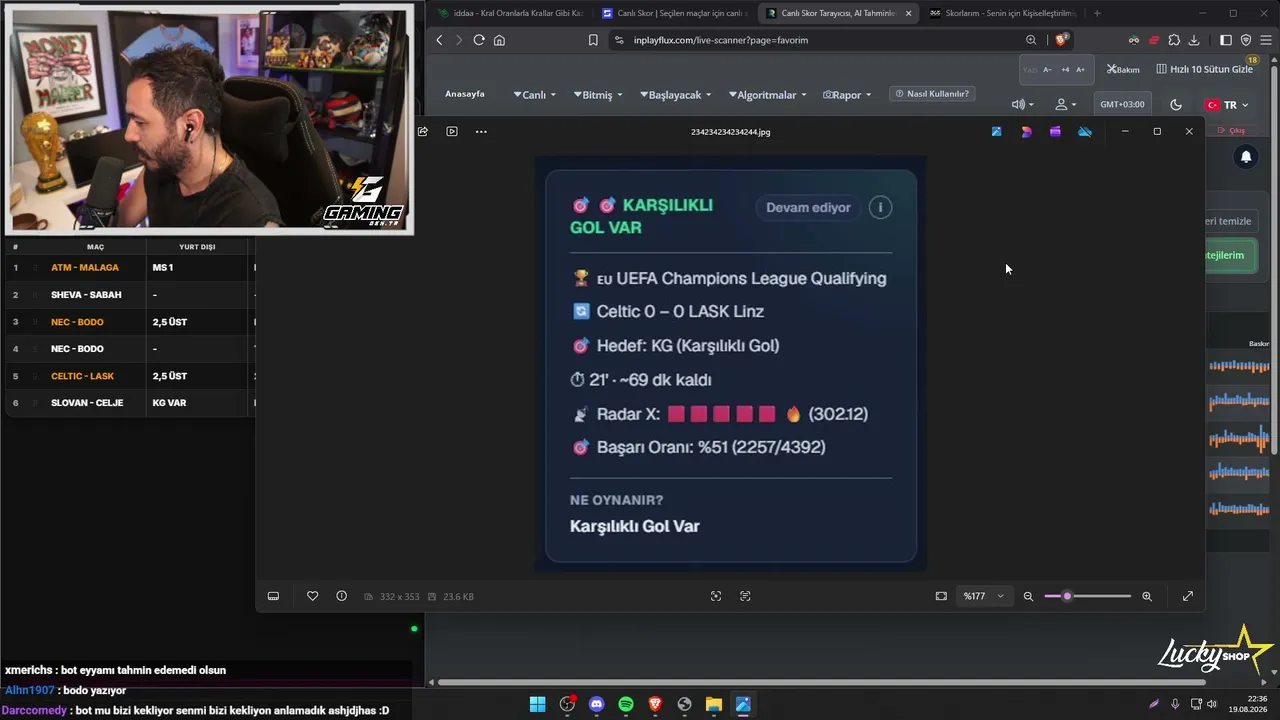
Task: Bookmark the current page
Action: point(593,40)
